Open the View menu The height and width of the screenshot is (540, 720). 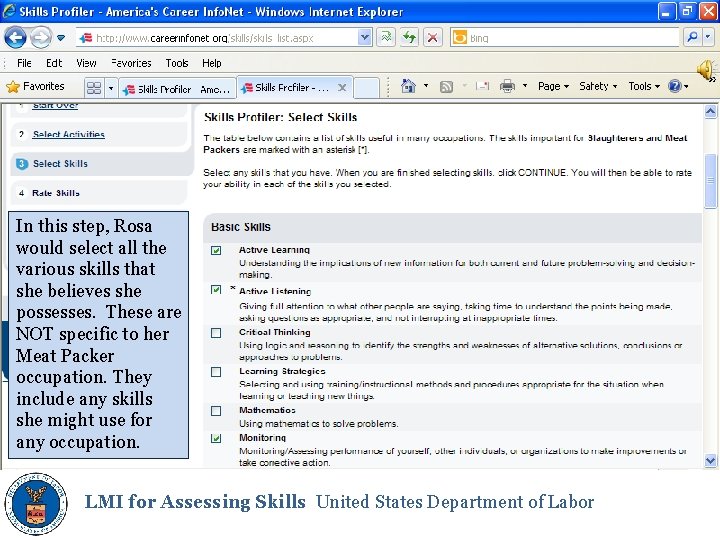(86, 63)
